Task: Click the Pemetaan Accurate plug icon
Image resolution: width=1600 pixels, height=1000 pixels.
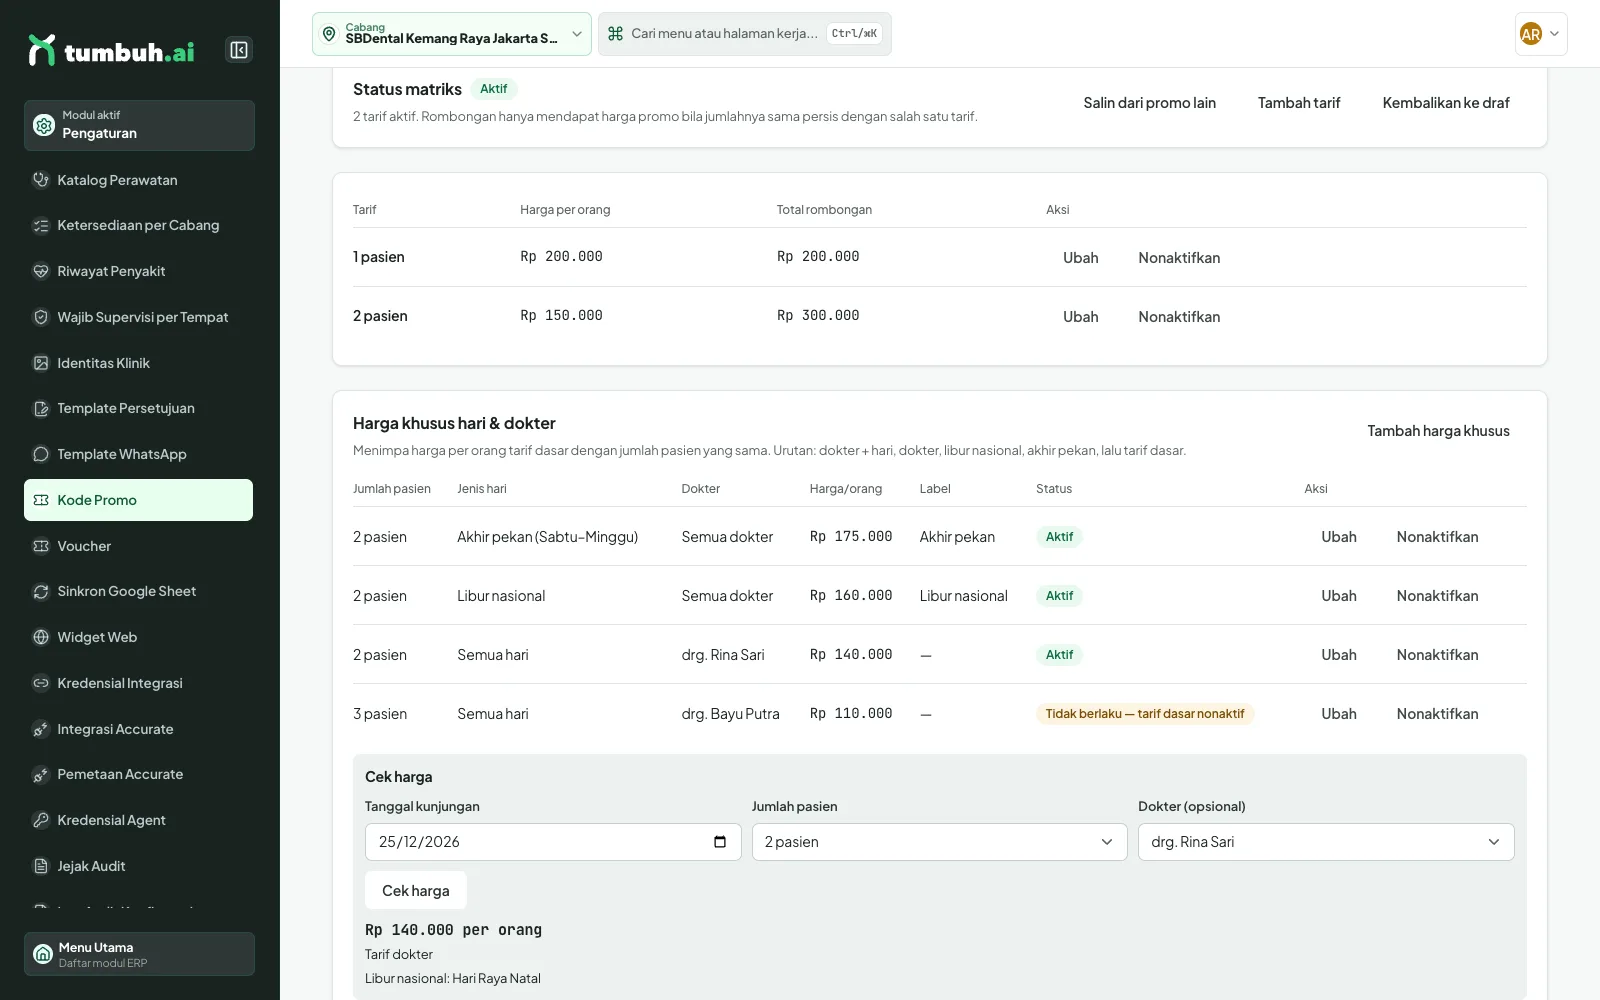Action: point(41,774)
